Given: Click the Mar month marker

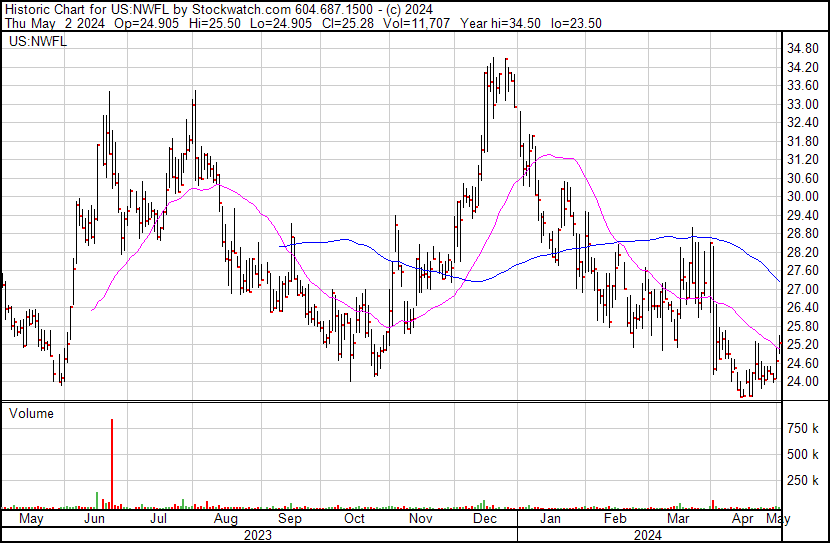Looking at the screenshot, I should tap(678, 520).
